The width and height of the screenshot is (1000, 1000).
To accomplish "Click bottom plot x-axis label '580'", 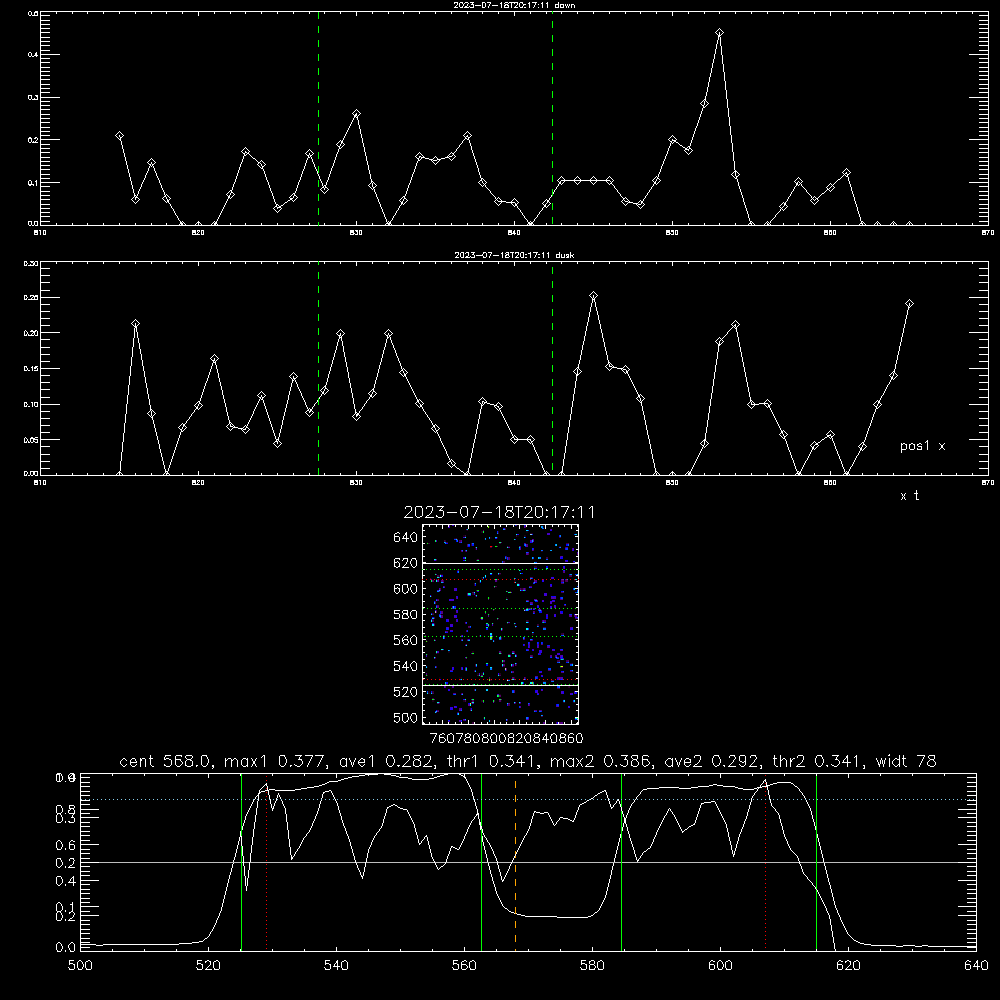I will pyautogui.click(x=592, y=965).
